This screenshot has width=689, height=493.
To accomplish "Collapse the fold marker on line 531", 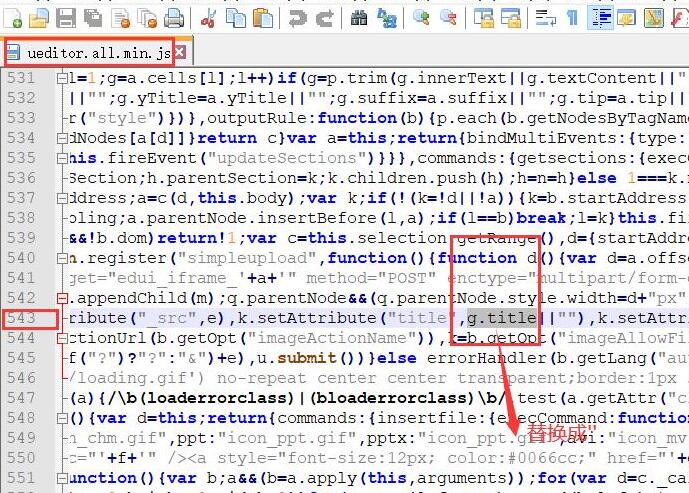I will 62,78.
